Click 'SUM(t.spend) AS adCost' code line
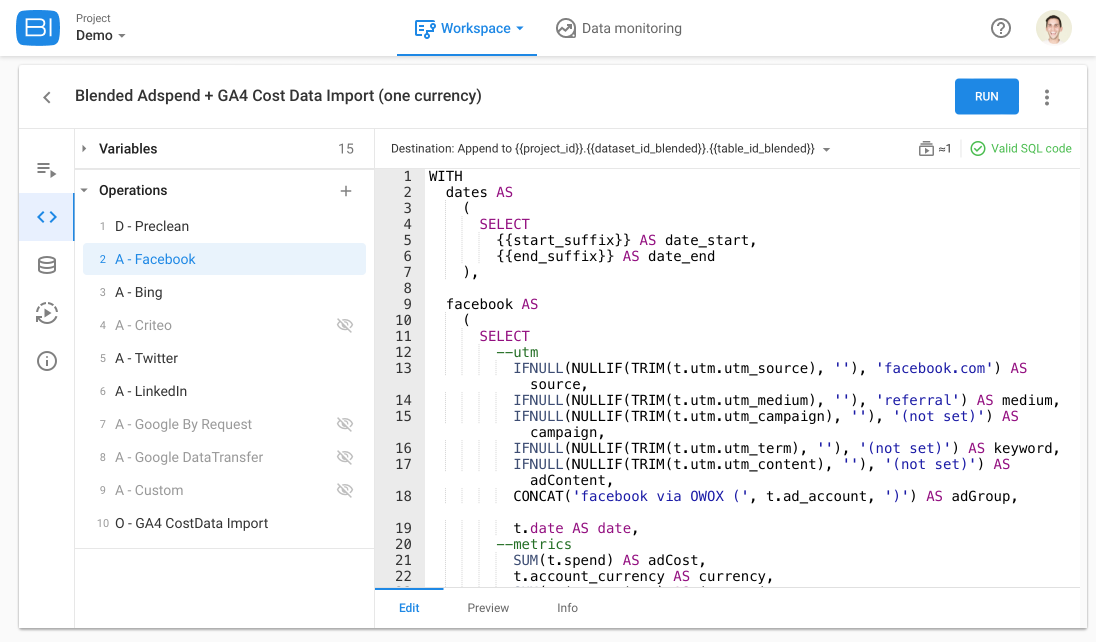Screen dimensions: 1096x642 610,560
